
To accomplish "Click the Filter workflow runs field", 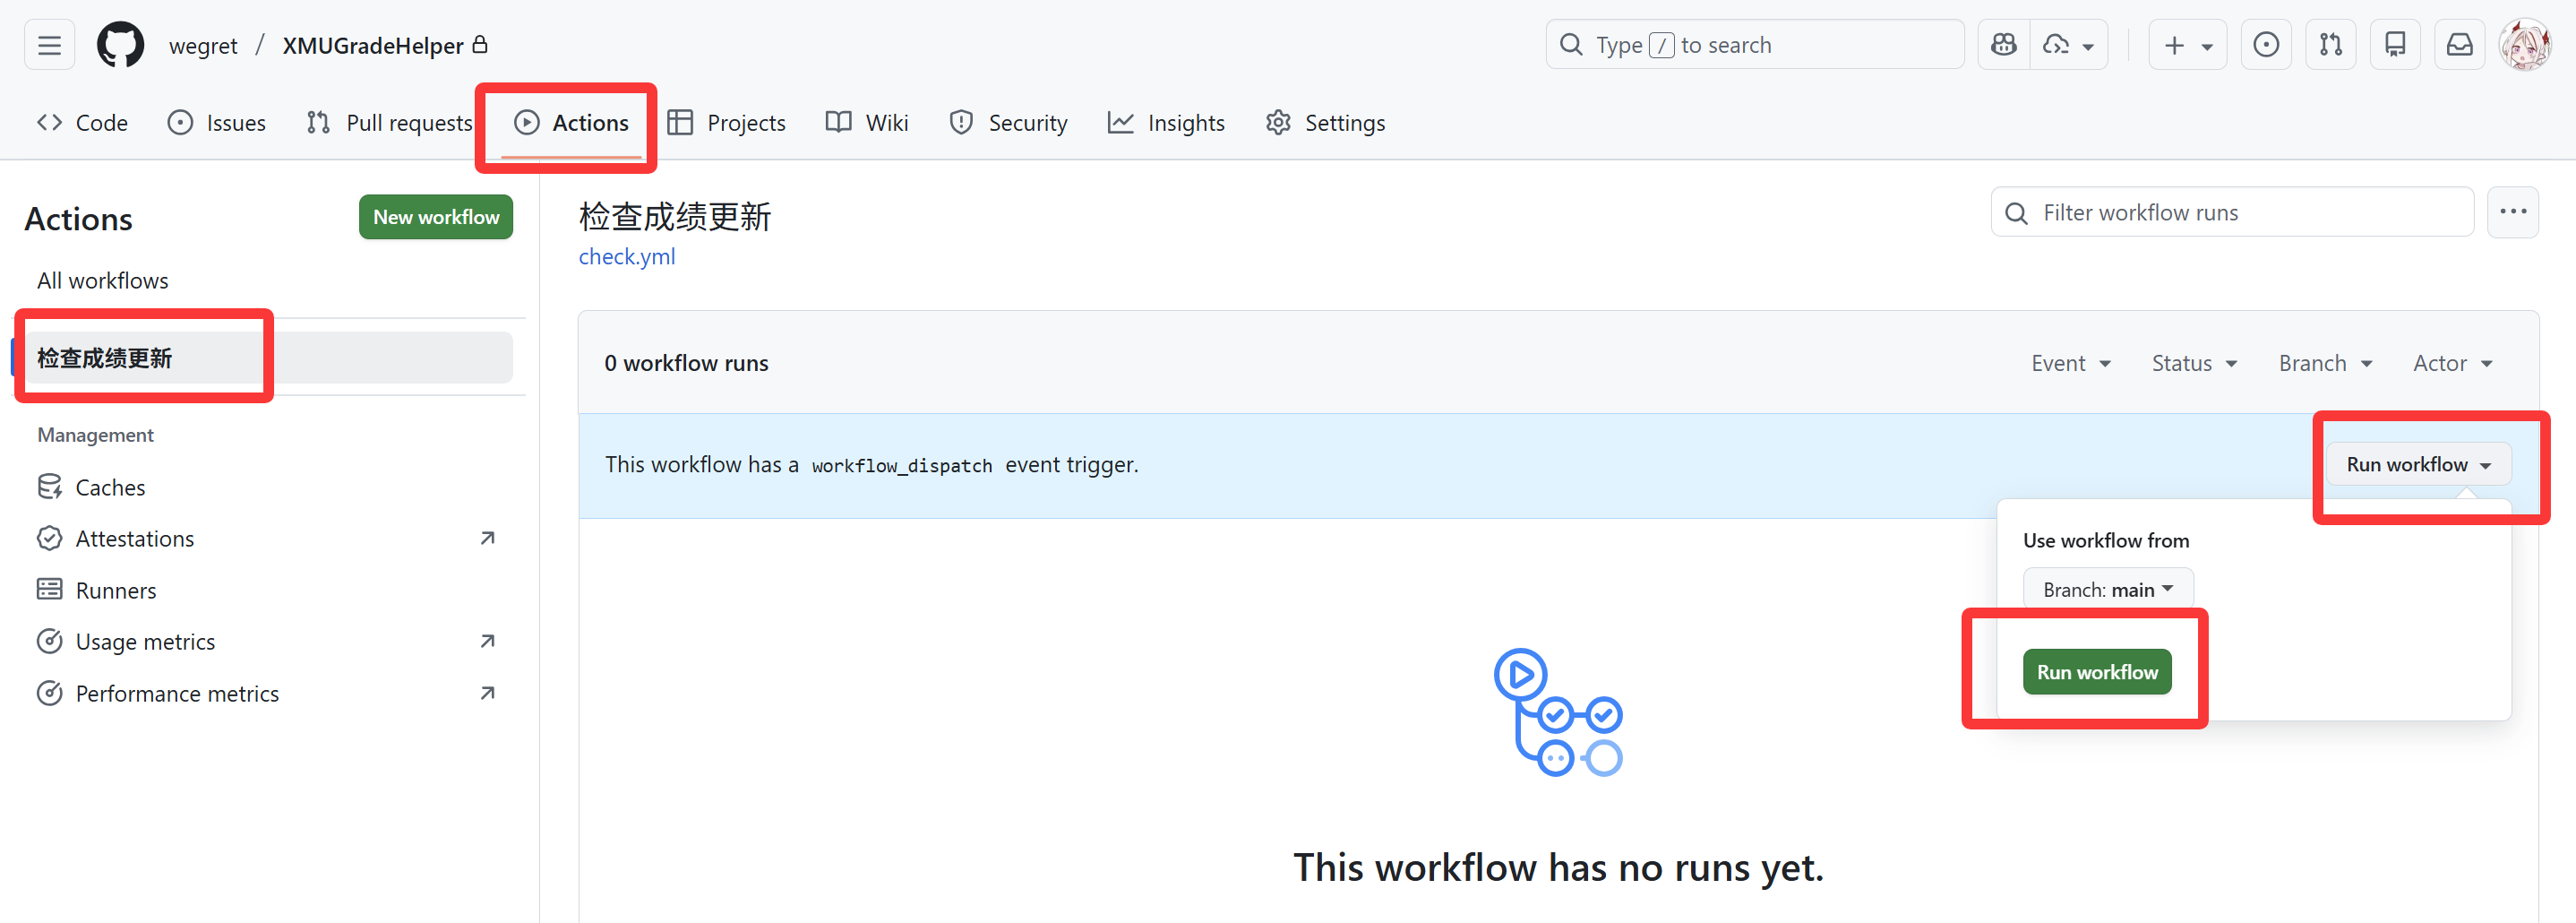I will 2232,212.
